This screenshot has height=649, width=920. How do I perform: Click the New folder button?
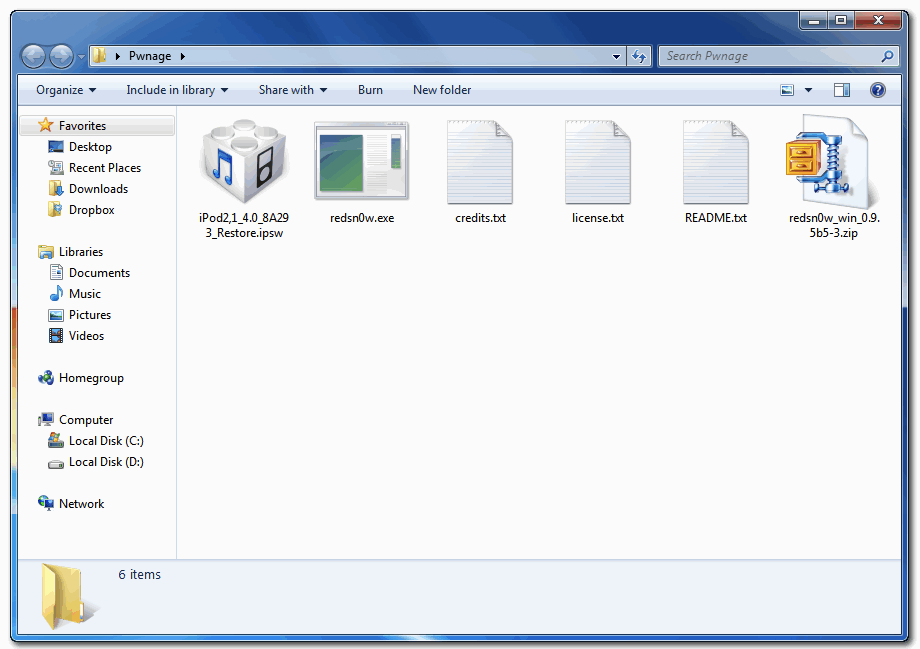(x=442, y=90)
